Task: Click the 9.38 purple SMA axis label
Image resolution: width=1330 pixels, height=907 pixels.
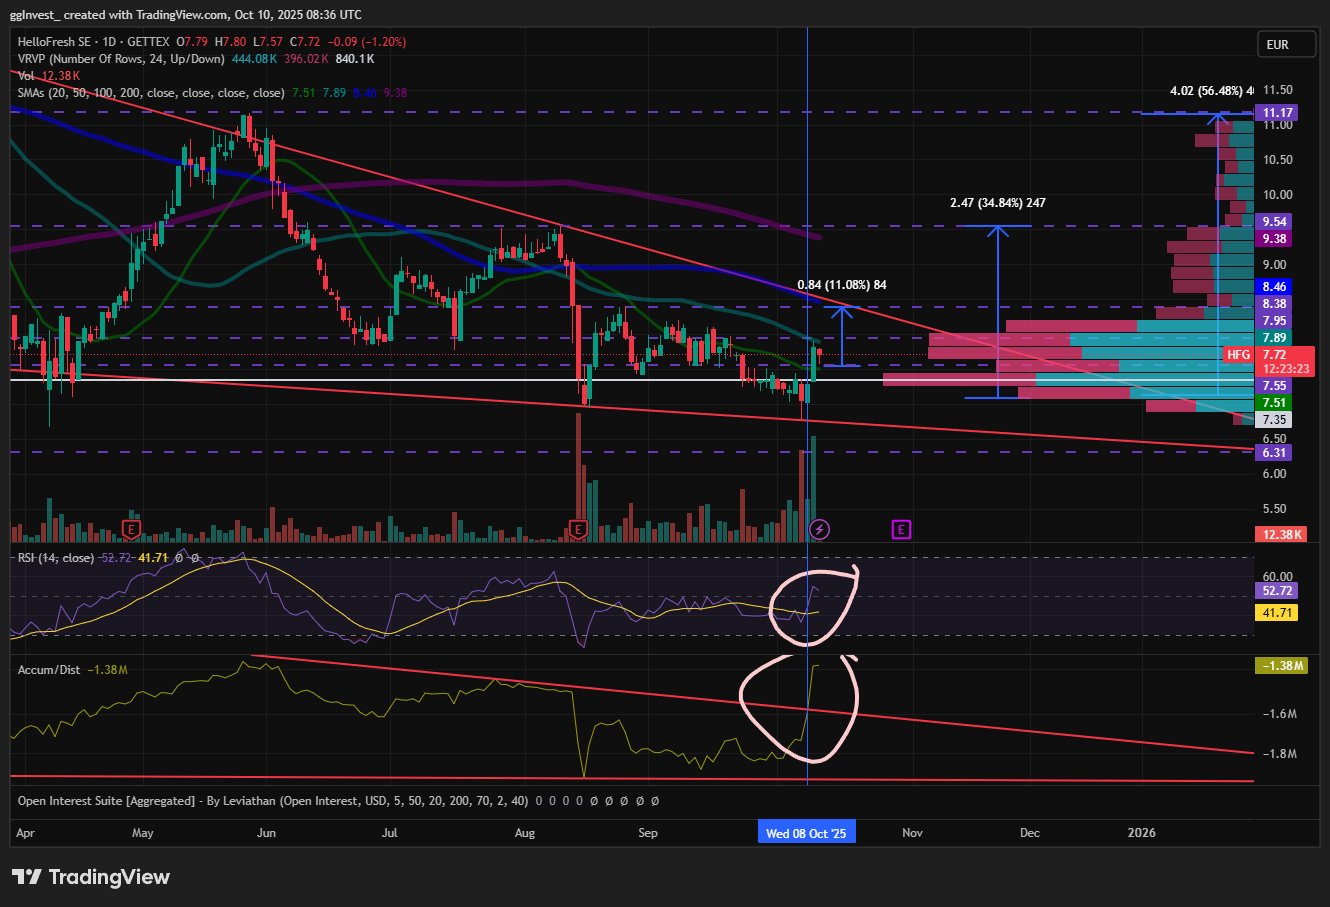Action: click(x=1274, y=239)
